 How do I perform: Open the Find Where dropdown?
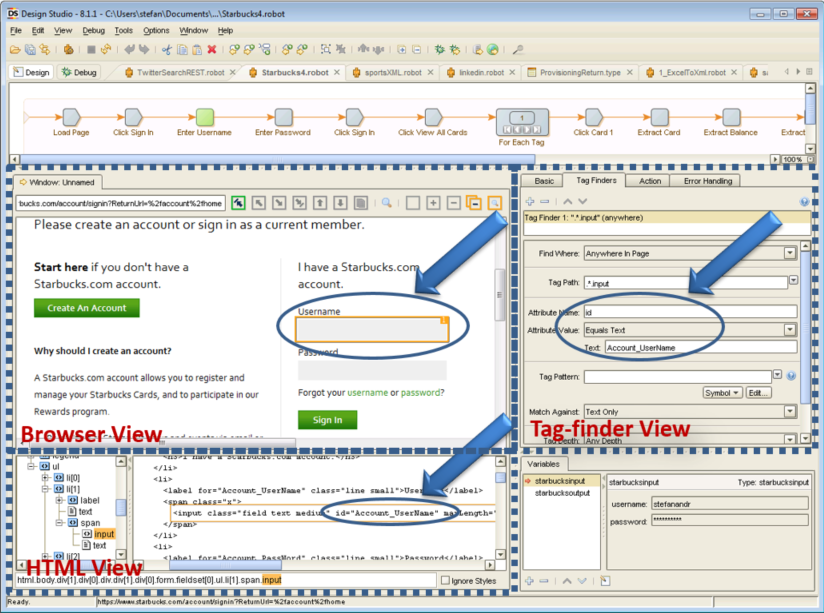point(790,253)
